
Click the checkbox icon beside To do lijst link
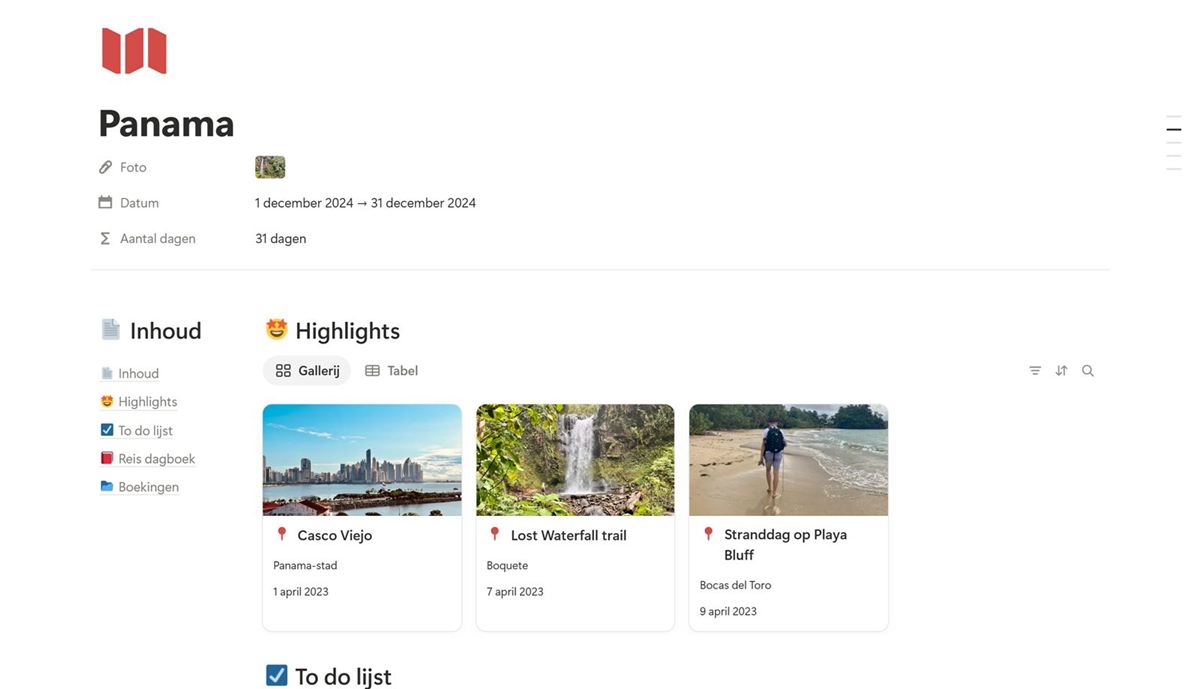coord(107,430)
